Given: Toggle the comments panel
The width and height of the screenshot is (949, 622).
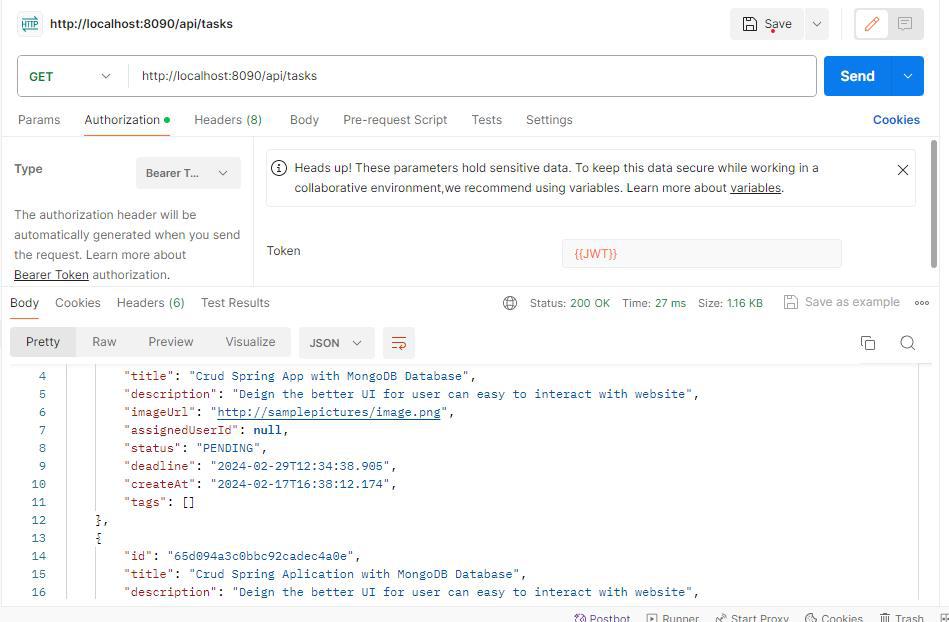Looking at the screenshot, I should pyautogui.click(x=905, y=23).
